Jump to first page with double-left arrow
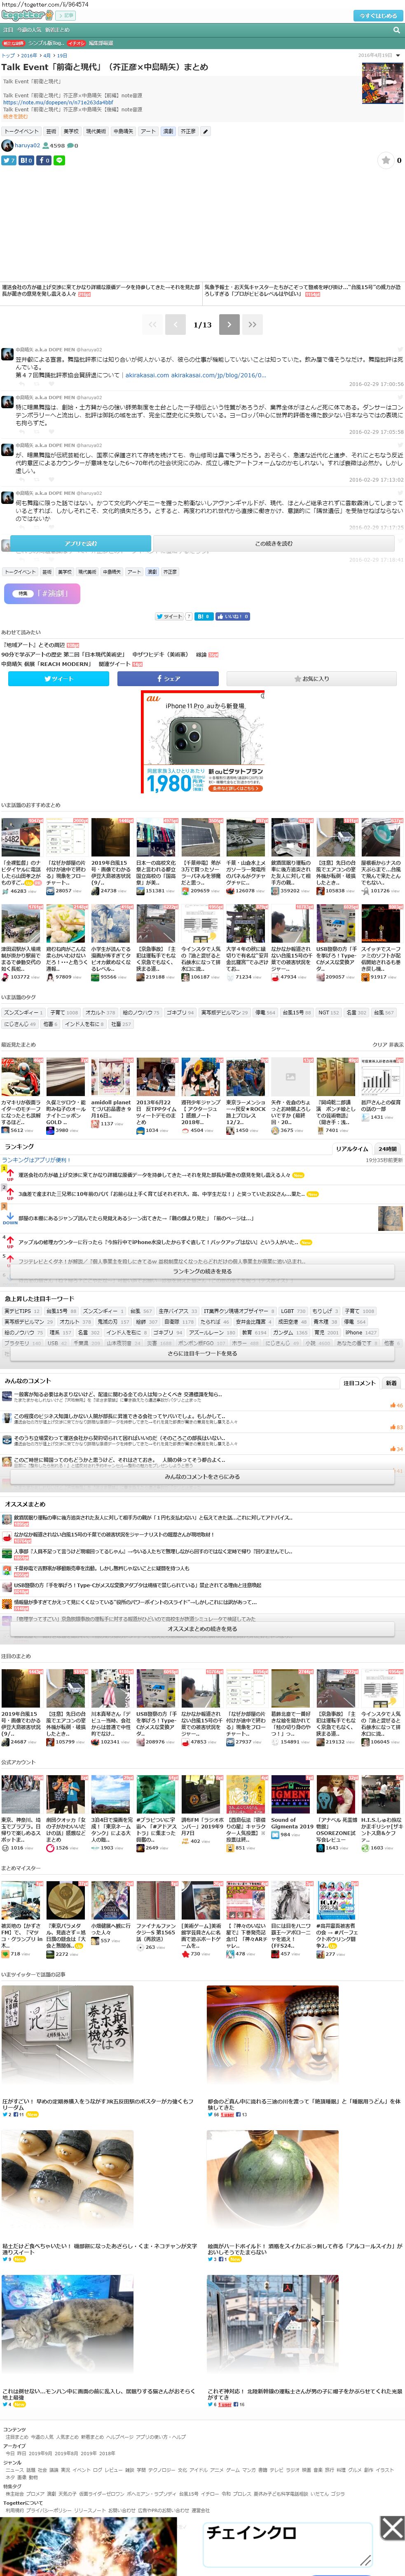 click(x=152, y=324)
